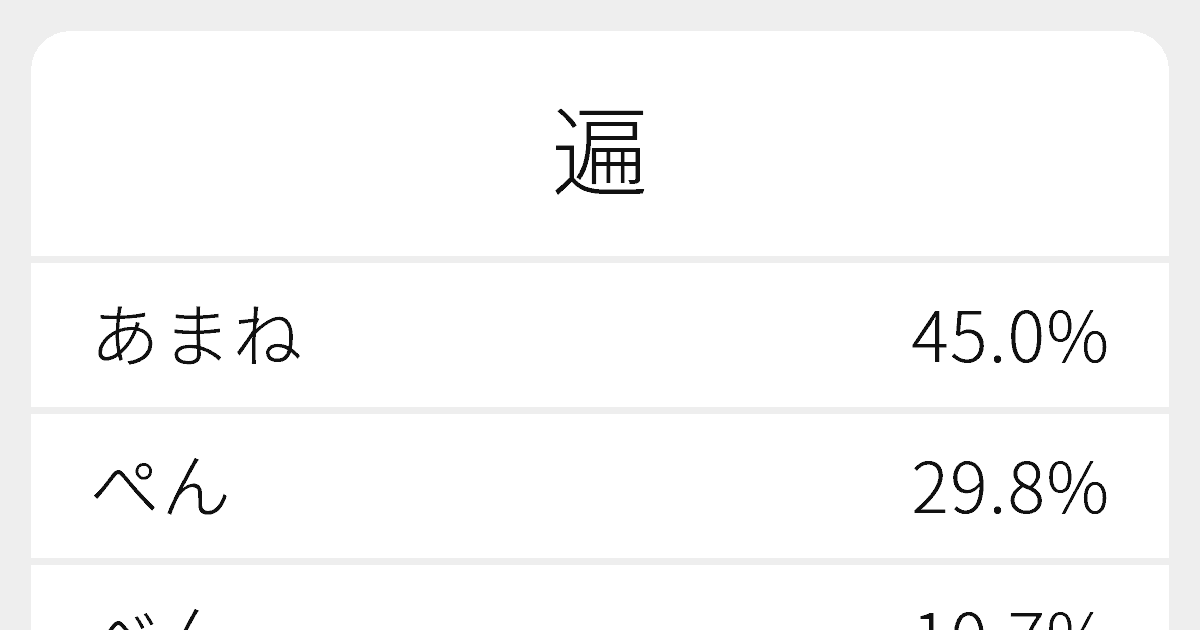This screenshot has height=630, width=1200.
Task: Click the cut-off percentage in bottom row
Action: 1008,621
